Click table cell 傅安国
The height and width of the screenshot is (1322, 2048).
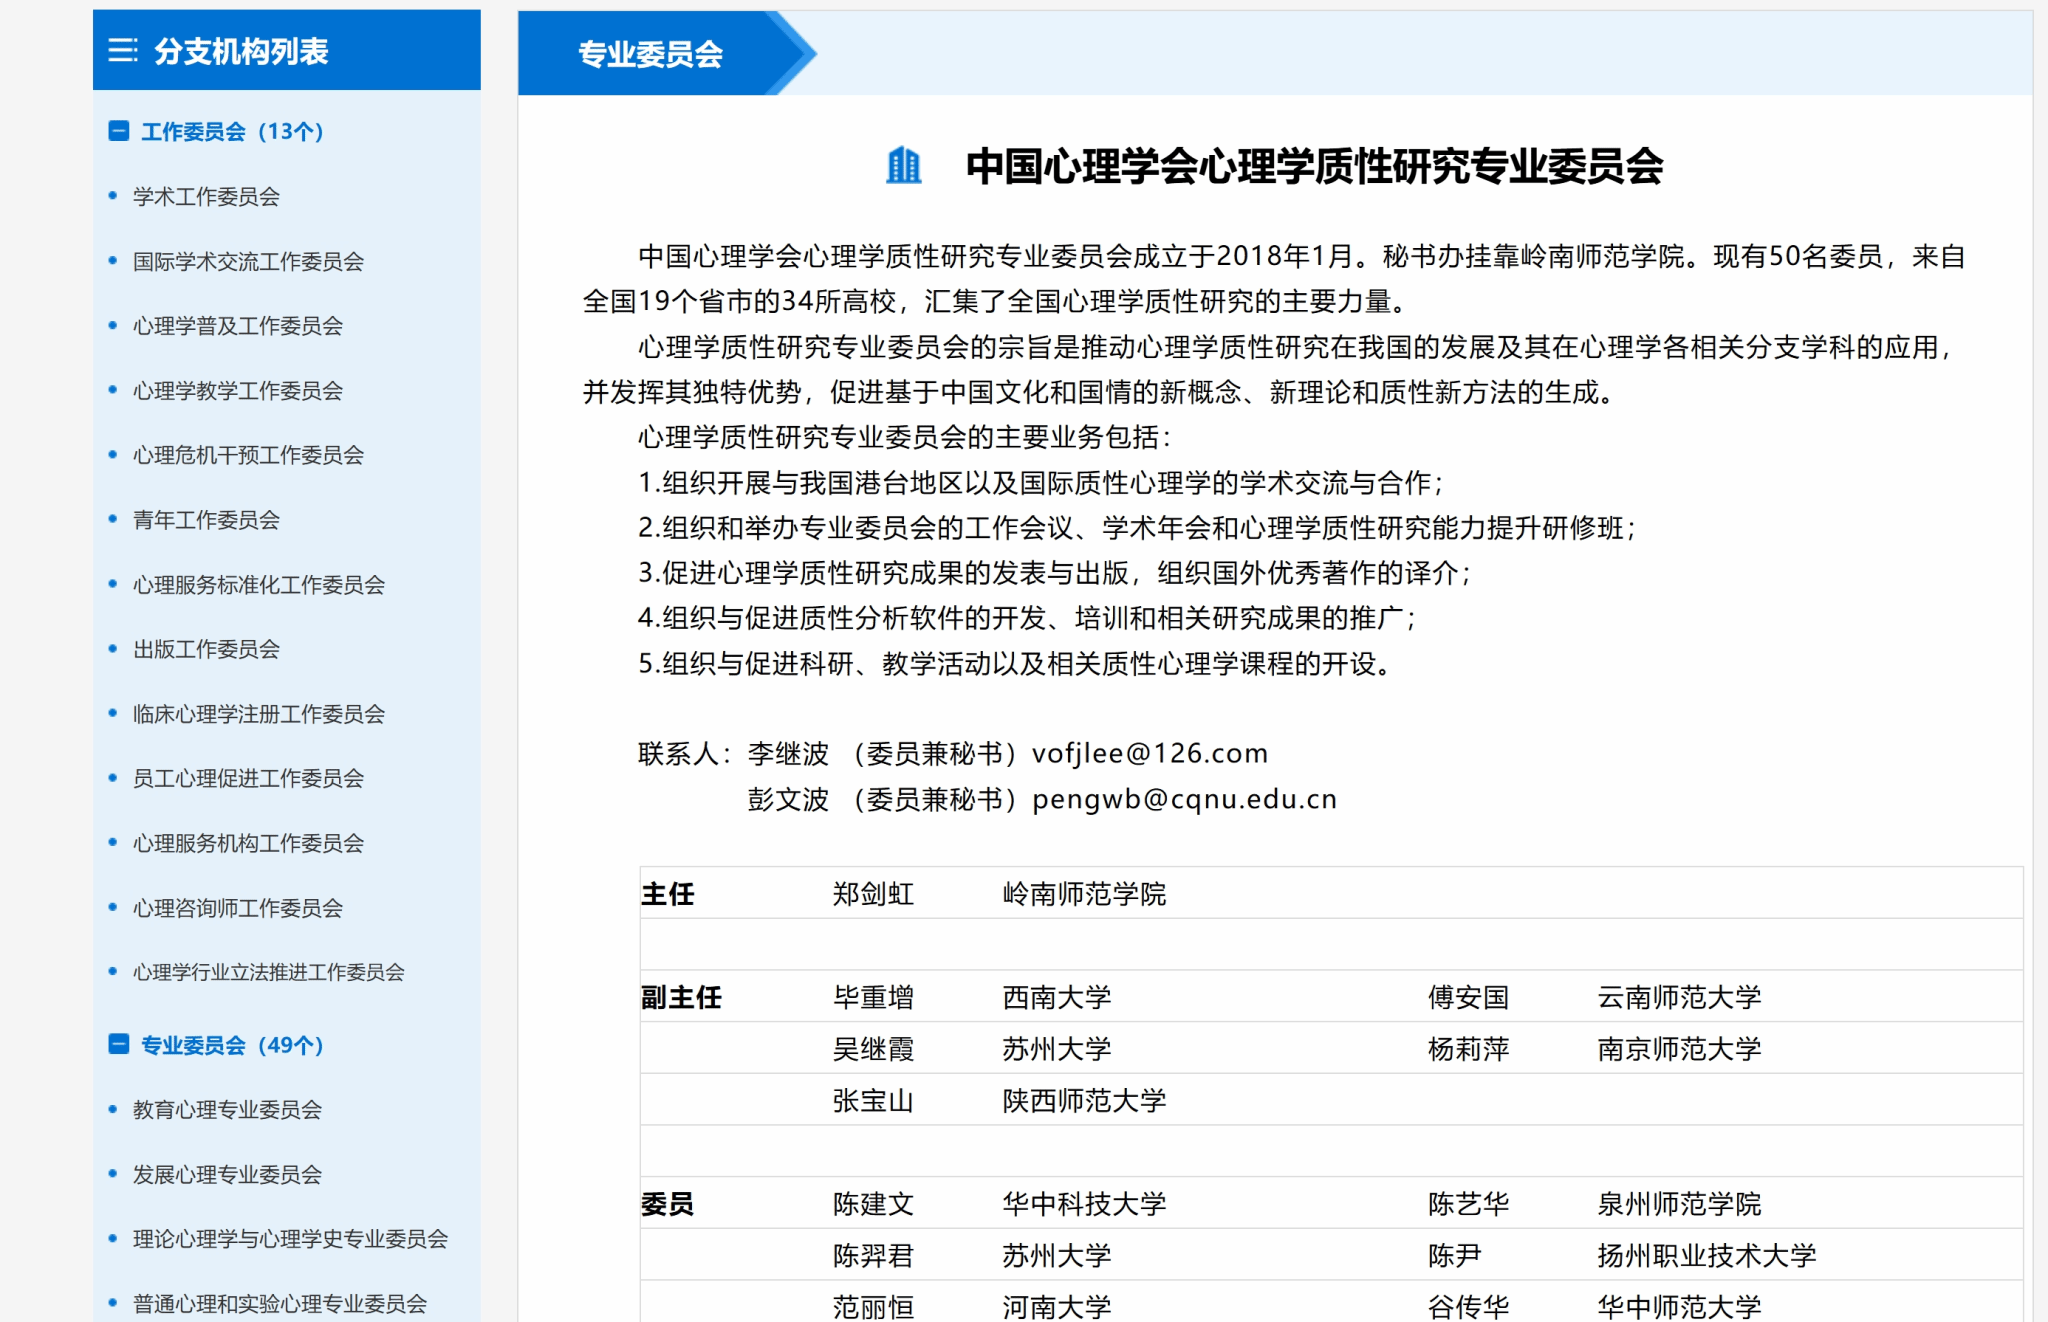coord(1468,996)
